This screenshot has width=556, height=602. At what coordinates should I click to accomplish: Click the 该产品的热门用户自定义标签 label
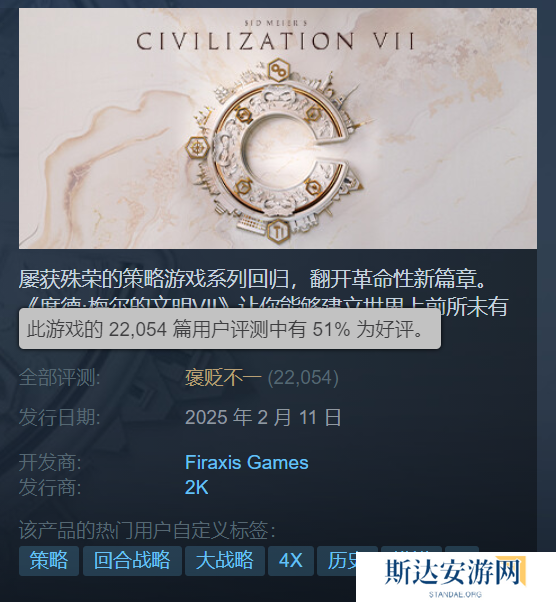point(147,531)
